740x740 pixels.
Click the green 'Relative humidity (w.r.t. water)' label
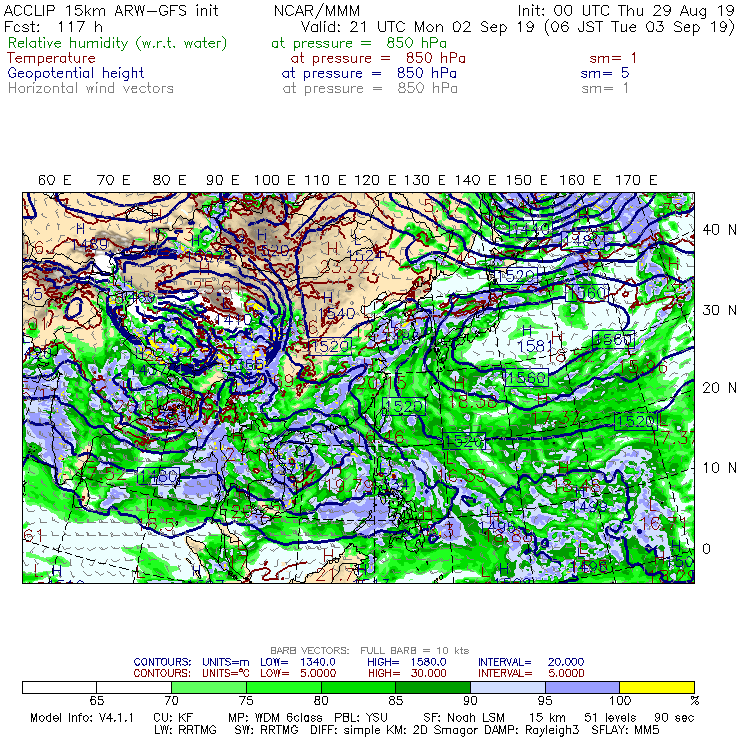(x=118, y=43)
